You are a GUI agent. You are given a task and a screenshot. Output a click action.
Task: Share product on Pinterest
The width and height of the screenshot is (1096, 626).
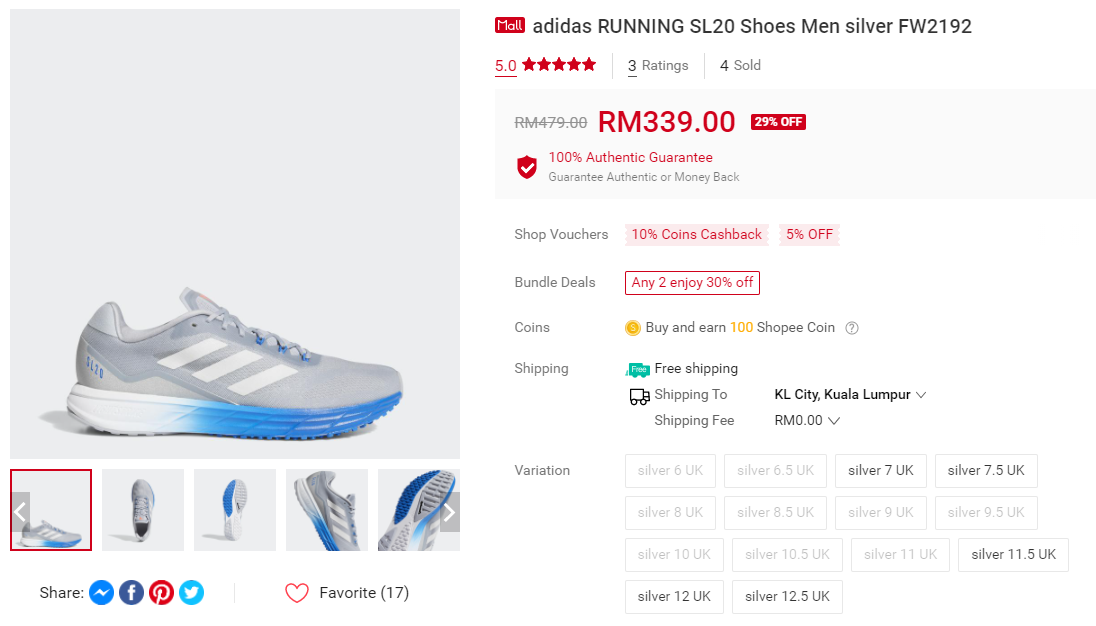(161, 593)
